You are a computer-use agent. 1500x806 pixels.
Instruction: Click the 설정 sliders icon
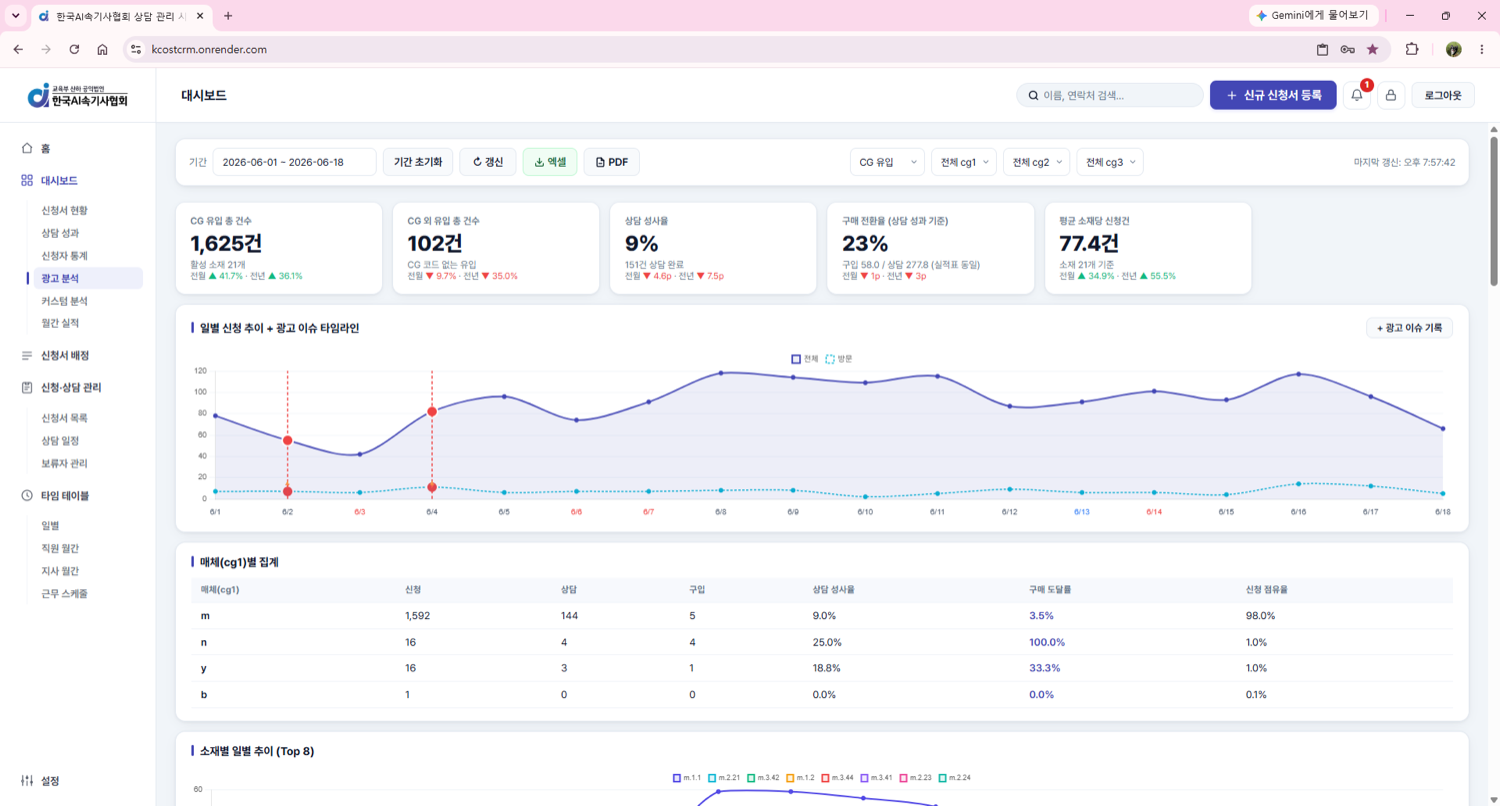27,780
